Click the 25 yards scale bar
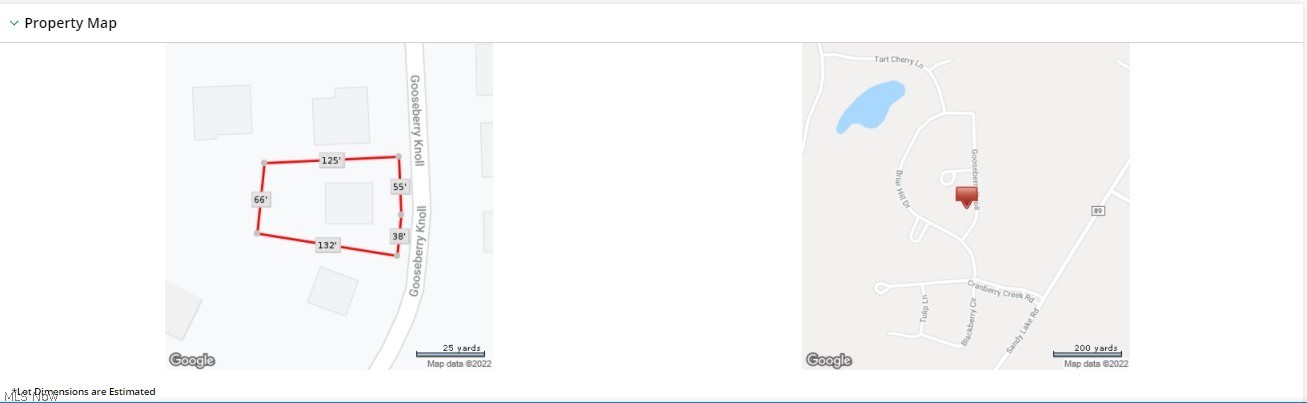Image resolution: width=1307 pixels, height=403 pixels. (450, 350)
